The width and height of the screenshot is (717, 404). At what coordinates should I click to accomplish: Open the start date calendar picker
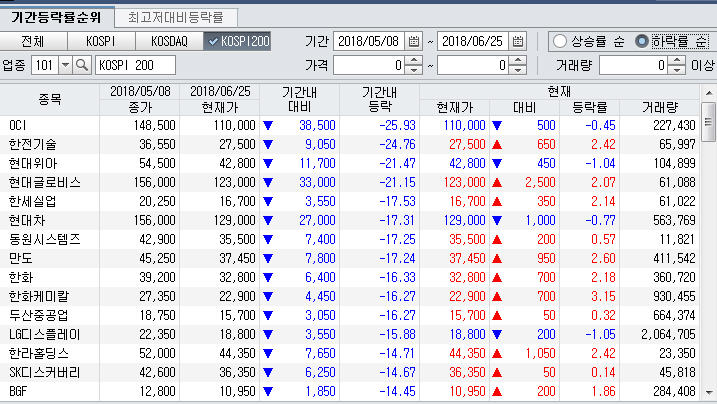coord(414,42)
